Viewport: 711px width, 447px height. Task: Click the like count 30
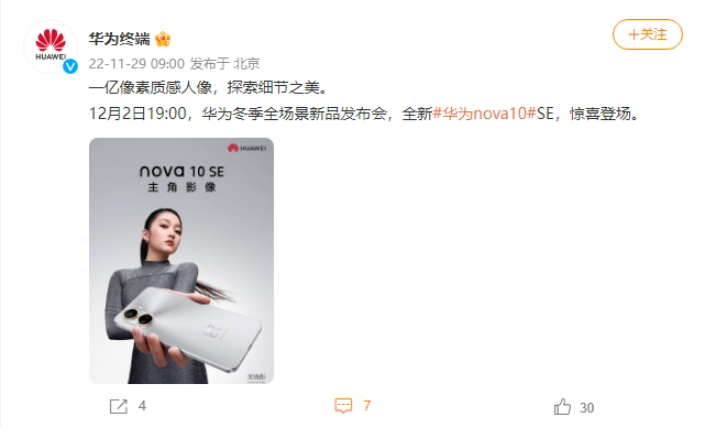click(x=587, y=408)
